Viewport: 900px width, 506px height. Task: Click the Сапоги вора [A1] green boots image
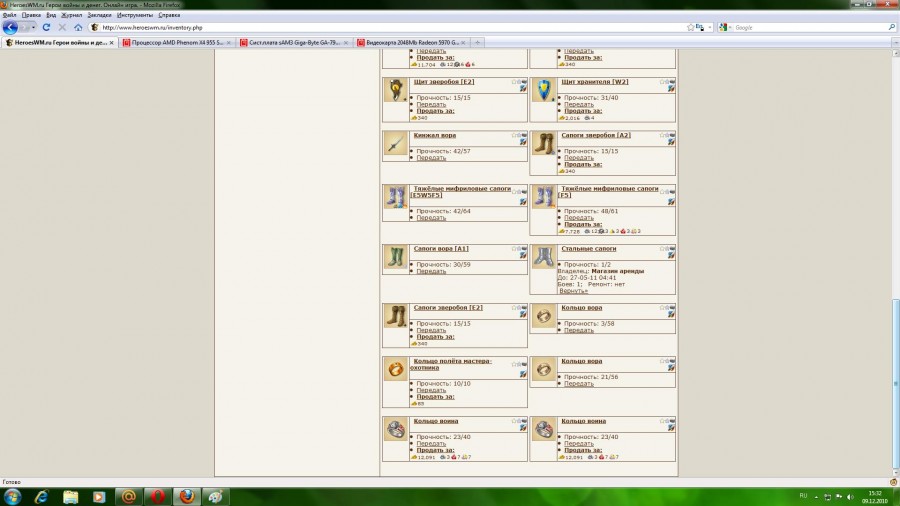point(395,257)
